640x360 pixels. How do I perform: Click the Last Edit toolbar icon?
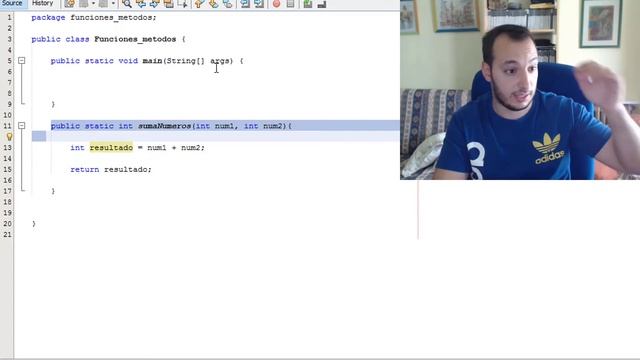pos(69,4)
